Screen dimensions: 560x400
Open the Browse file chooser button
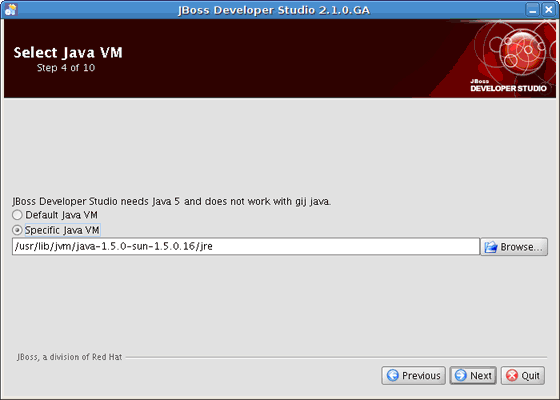tap(514, 246)
